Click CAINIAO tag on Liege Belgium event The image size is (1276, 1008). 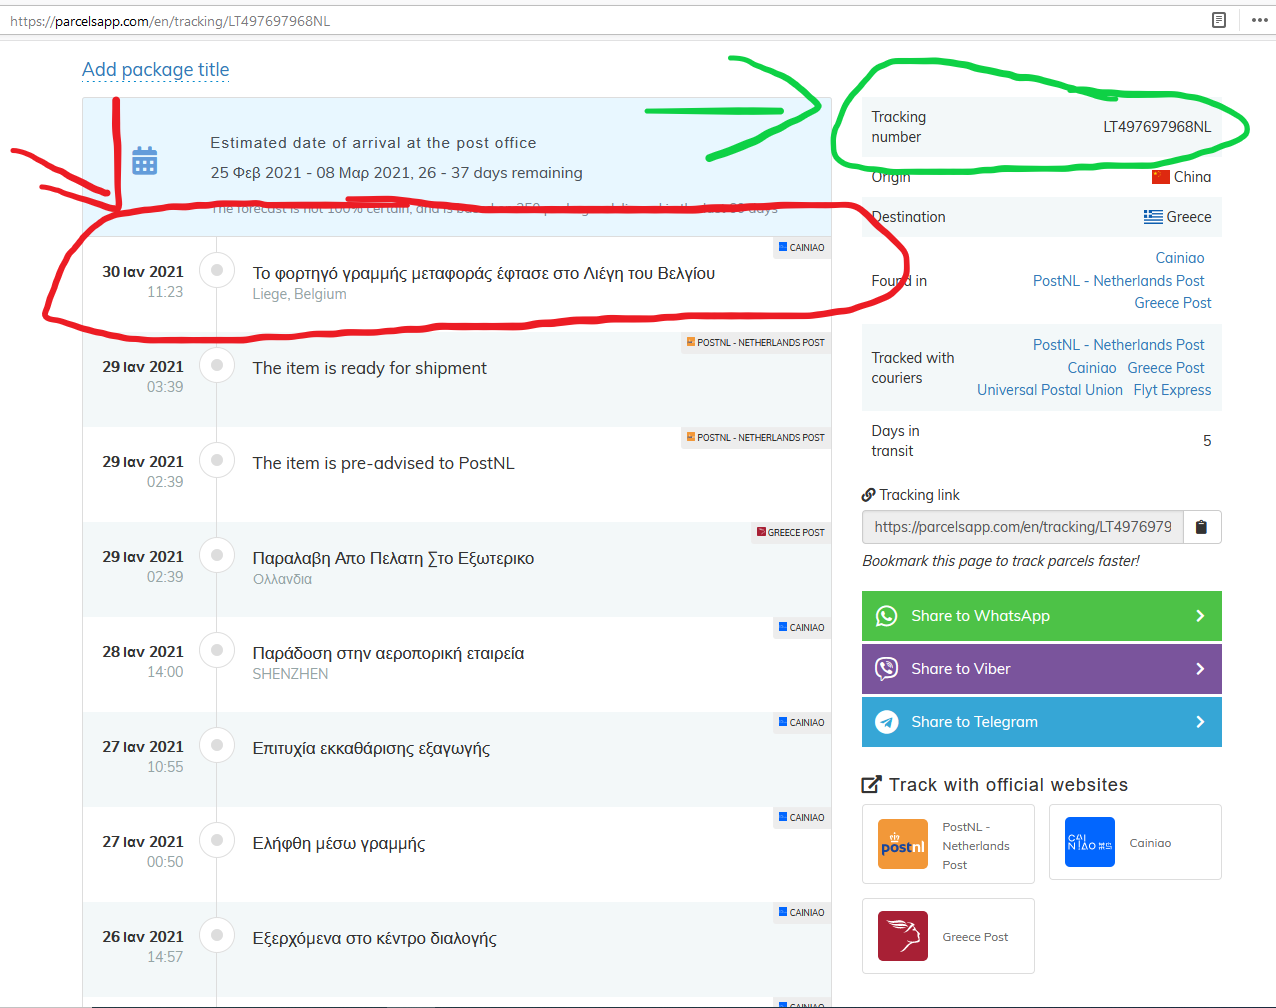click(x=802, y=247)
